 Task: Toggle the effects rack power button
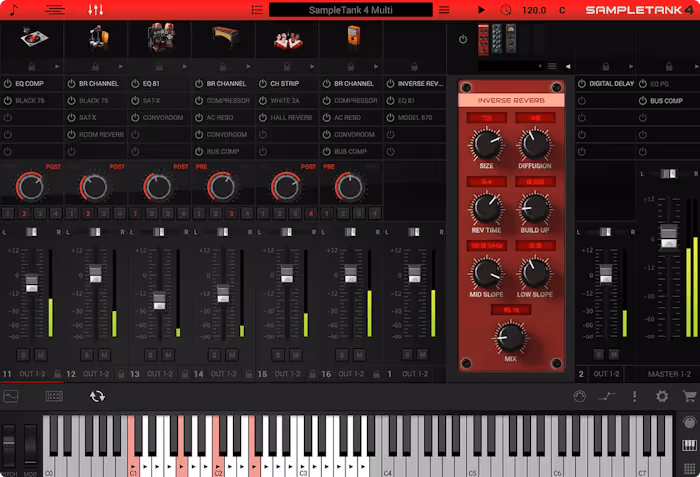(x=463, y=39)
